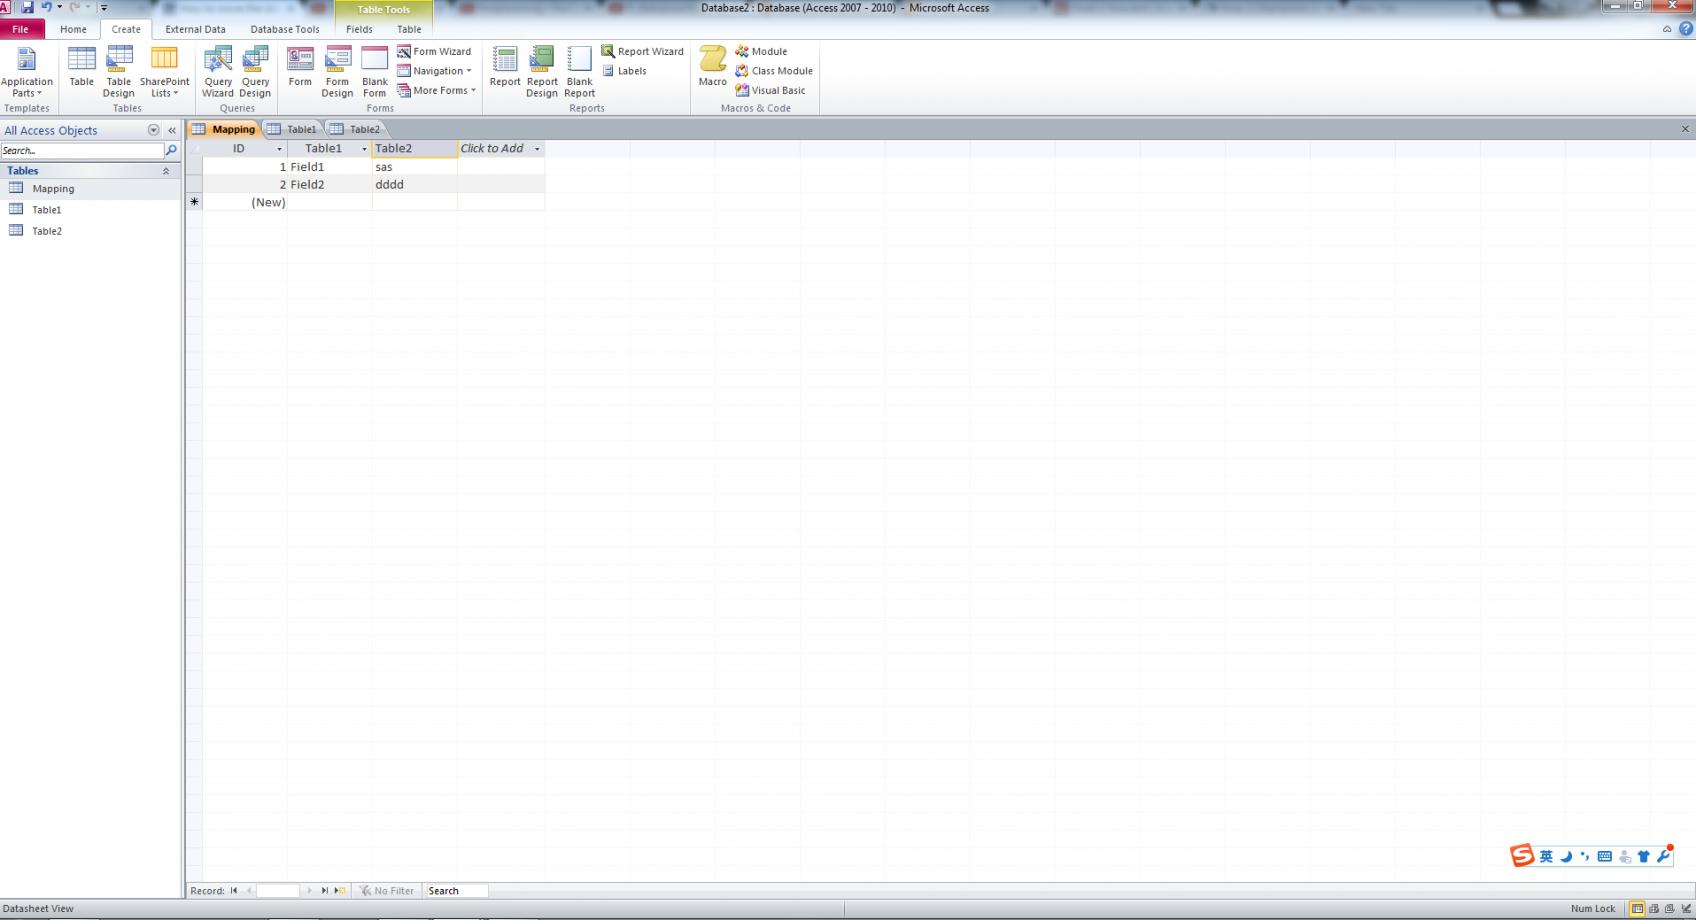Viewport: 1696px width, 920px height.
Task: Click the Labels button
Action: point(624,71)
